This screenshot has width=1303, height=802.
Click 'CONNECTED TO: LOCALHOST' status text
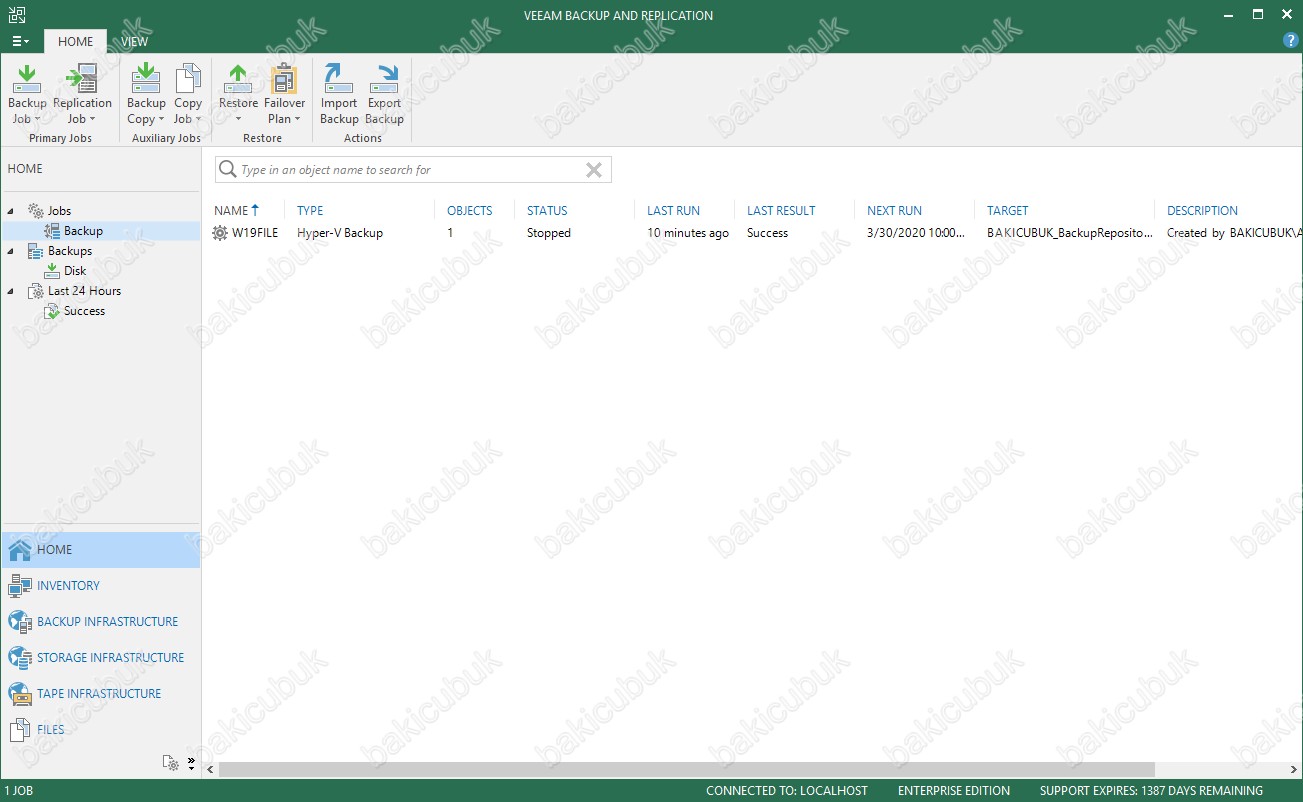[x=787, y=791]
